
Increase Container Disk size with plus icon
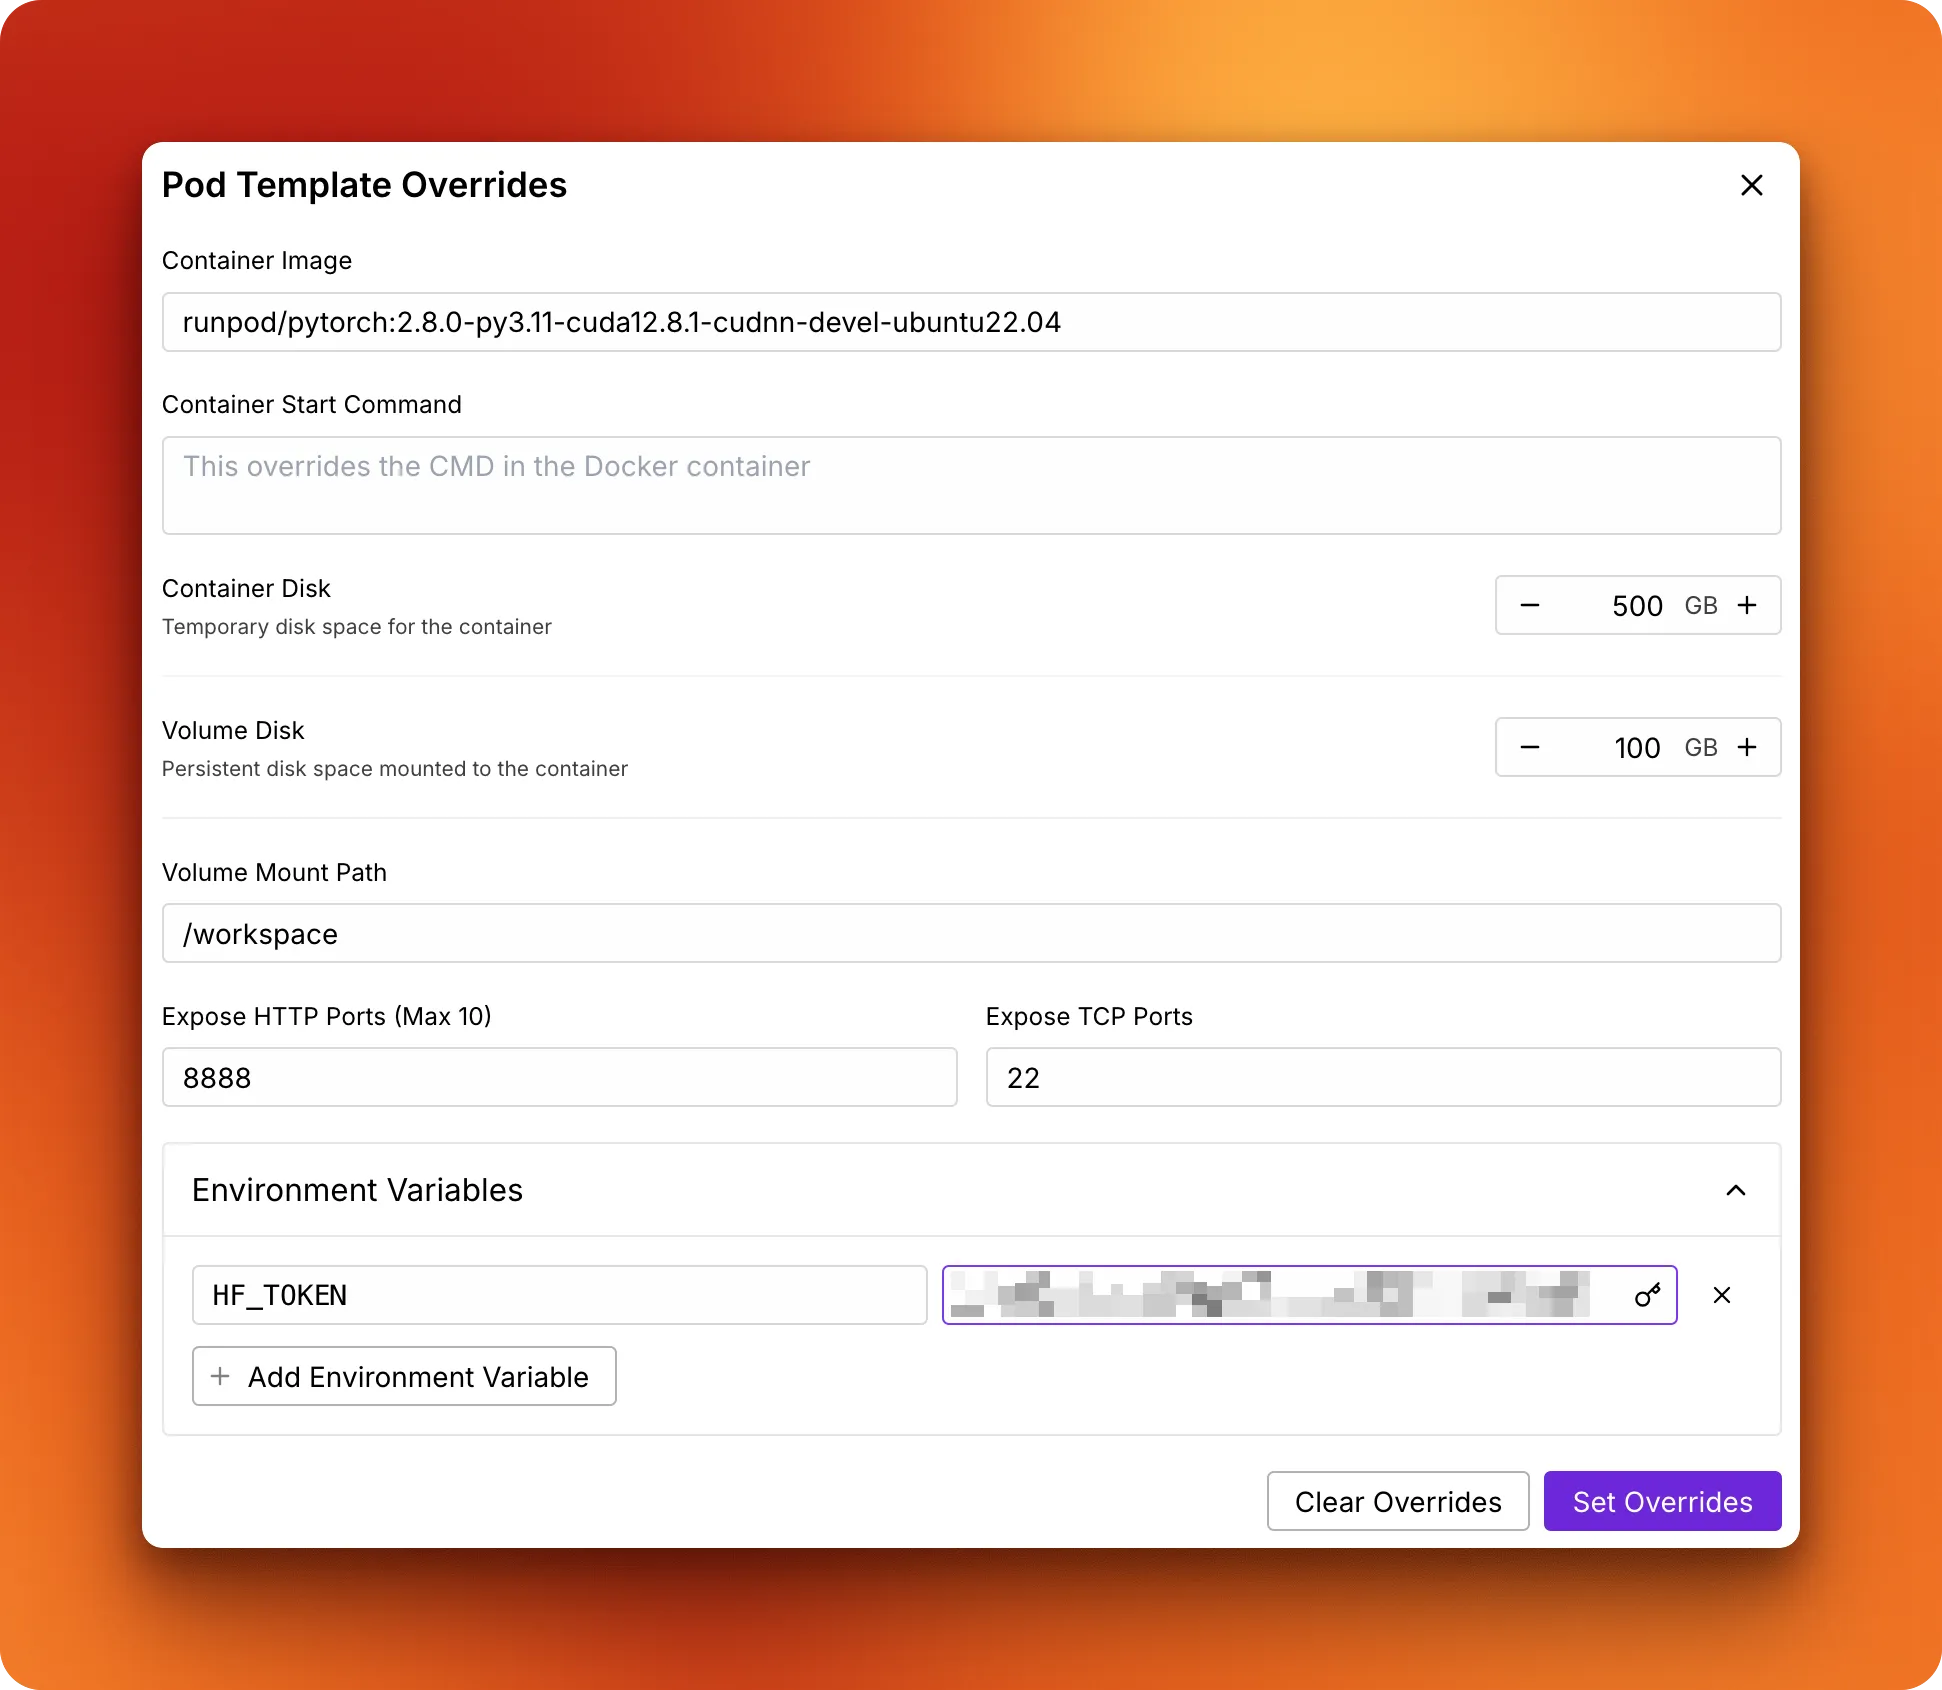click(1747, 605)
